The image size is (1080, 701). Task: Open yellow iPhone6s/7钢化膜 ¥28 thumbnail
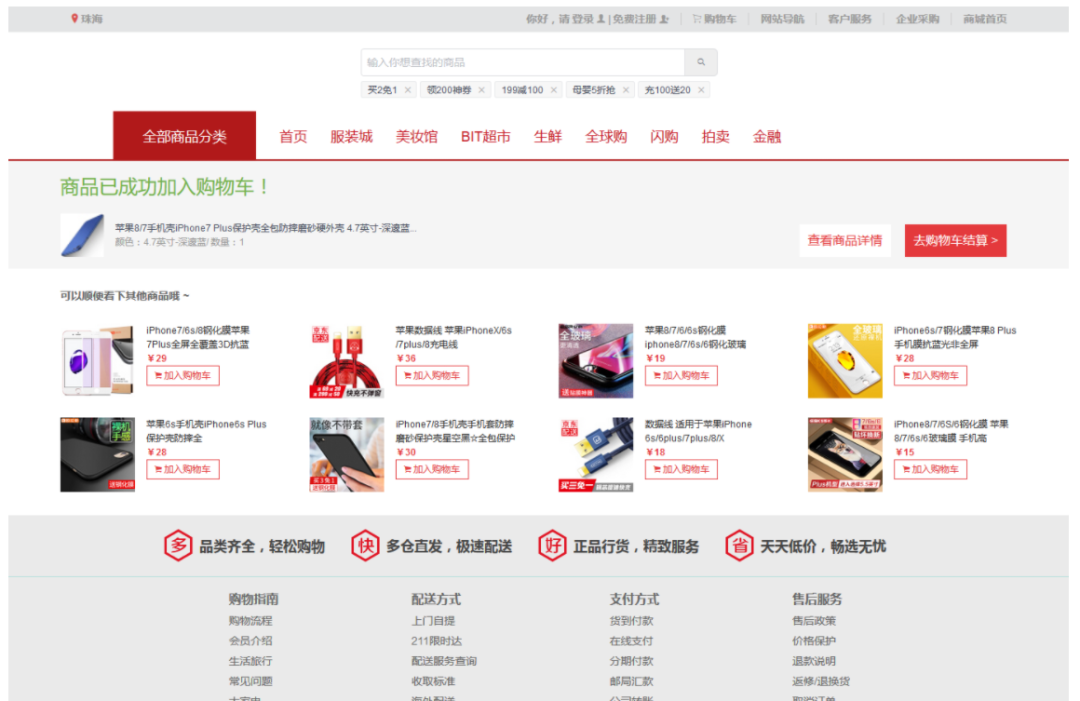coord(845,361)
